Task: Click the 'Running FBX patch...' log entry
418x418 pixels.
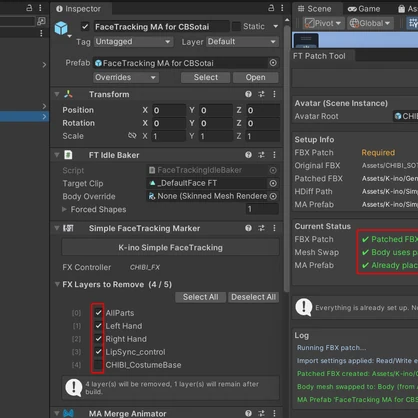Action: pyautogui.click(x=331, y=348)
